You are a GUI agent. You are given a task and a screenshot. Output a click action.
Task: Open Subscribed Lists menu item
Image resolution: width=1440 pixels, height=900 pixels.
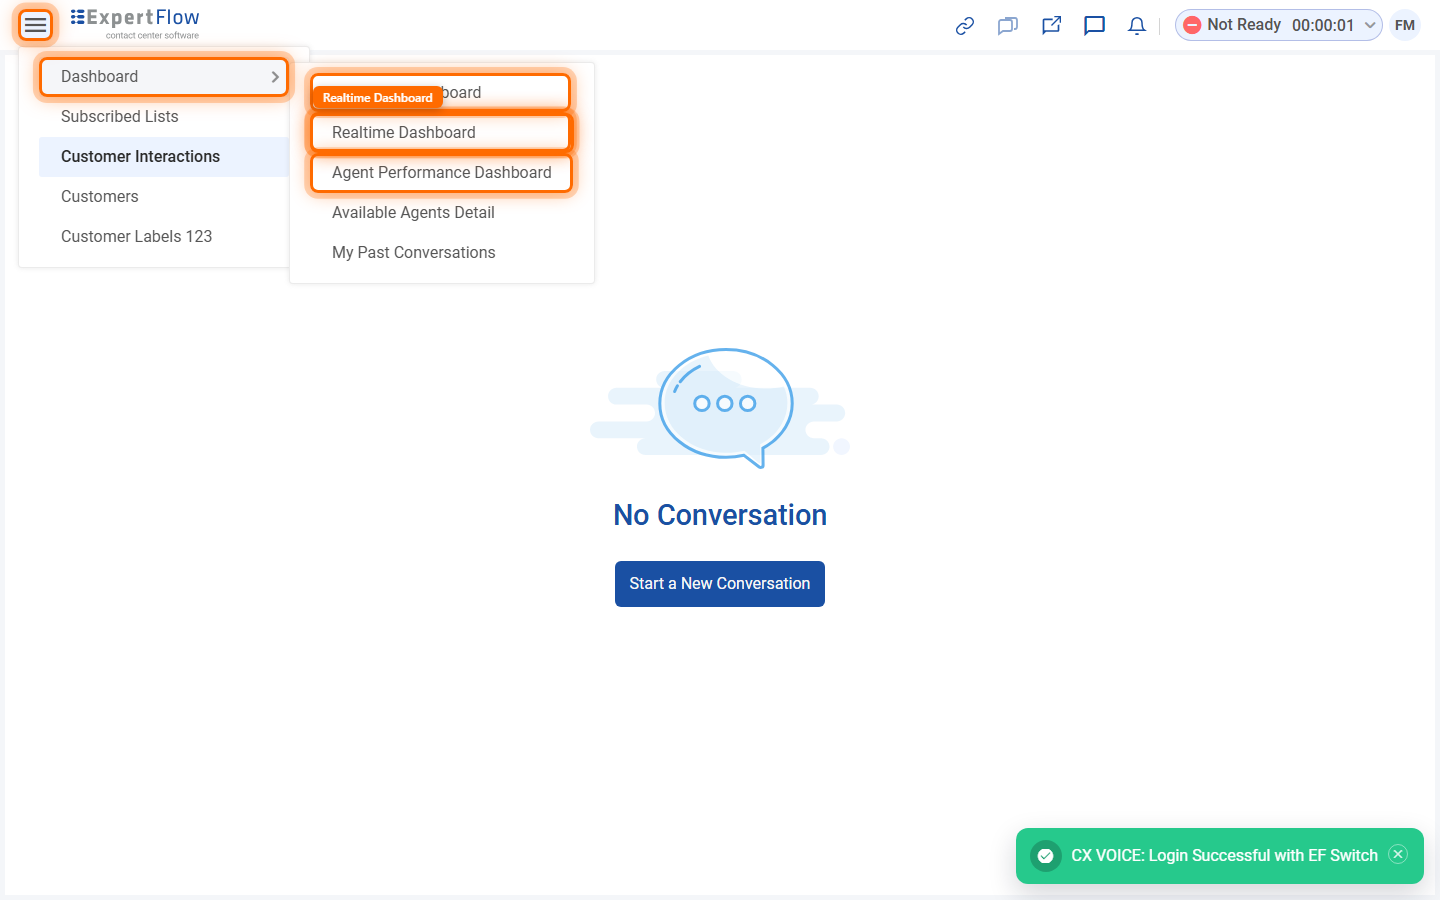point(164,117)
